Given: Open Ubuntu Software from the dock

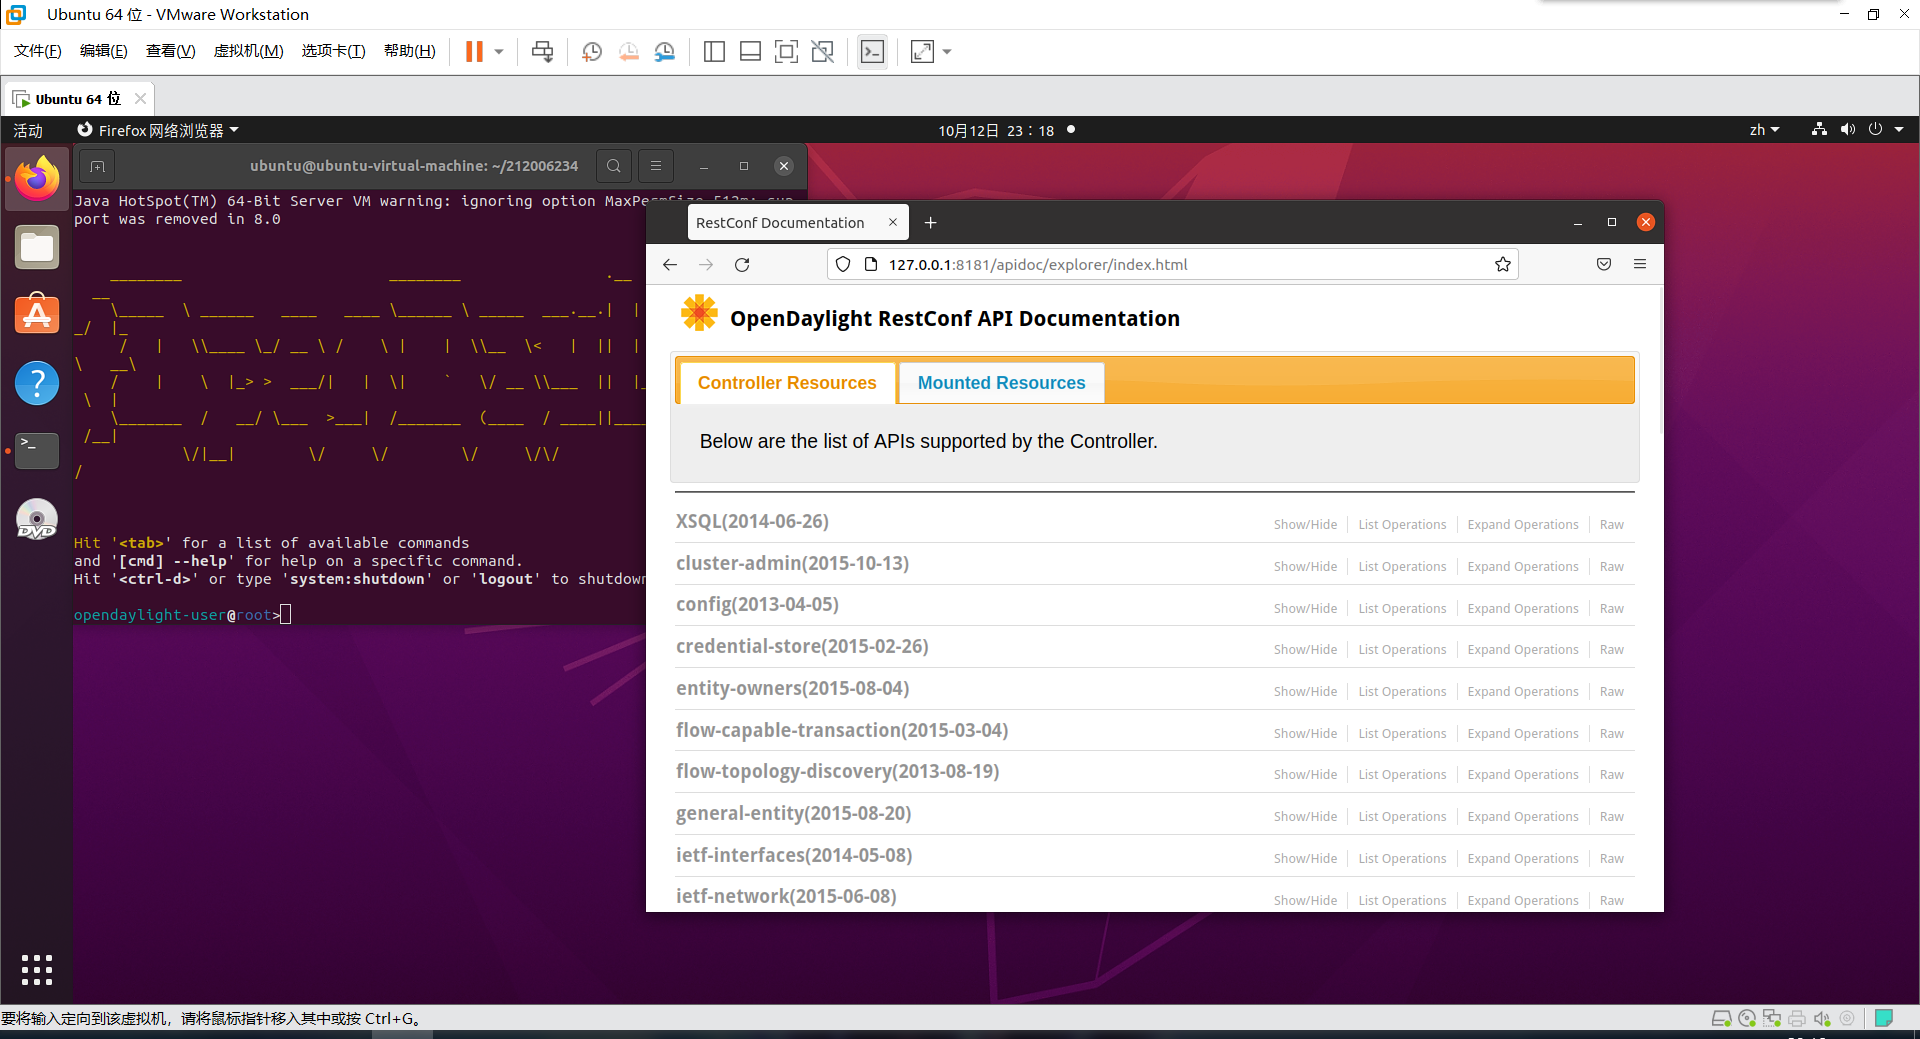Looking at the screenshot, I should coord(37,315).
